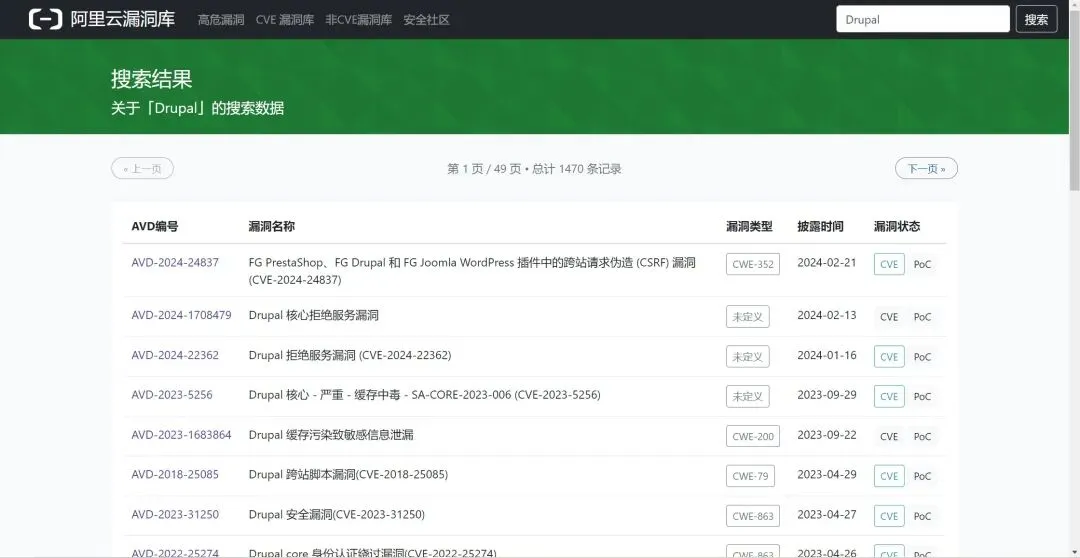Viewport: 1080px width, 558px height.
Task: Click disclosure date 2023-04-27
Action: click(827, 515)
